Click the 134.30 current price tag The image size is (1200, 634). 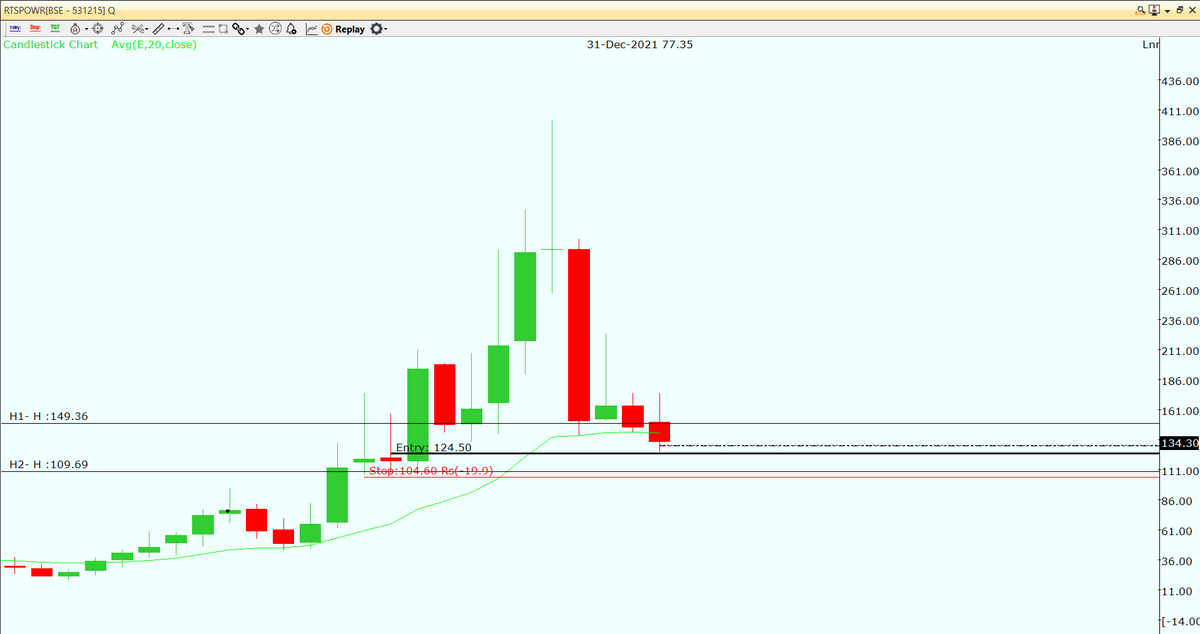coord(1179,442)
